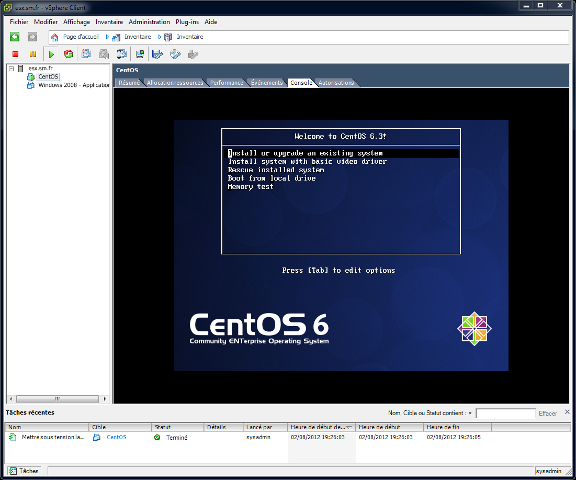Click the Nom column header in tasks
Image resolution: width=576 pixels, height=480 pixels.
pos(47,427)
